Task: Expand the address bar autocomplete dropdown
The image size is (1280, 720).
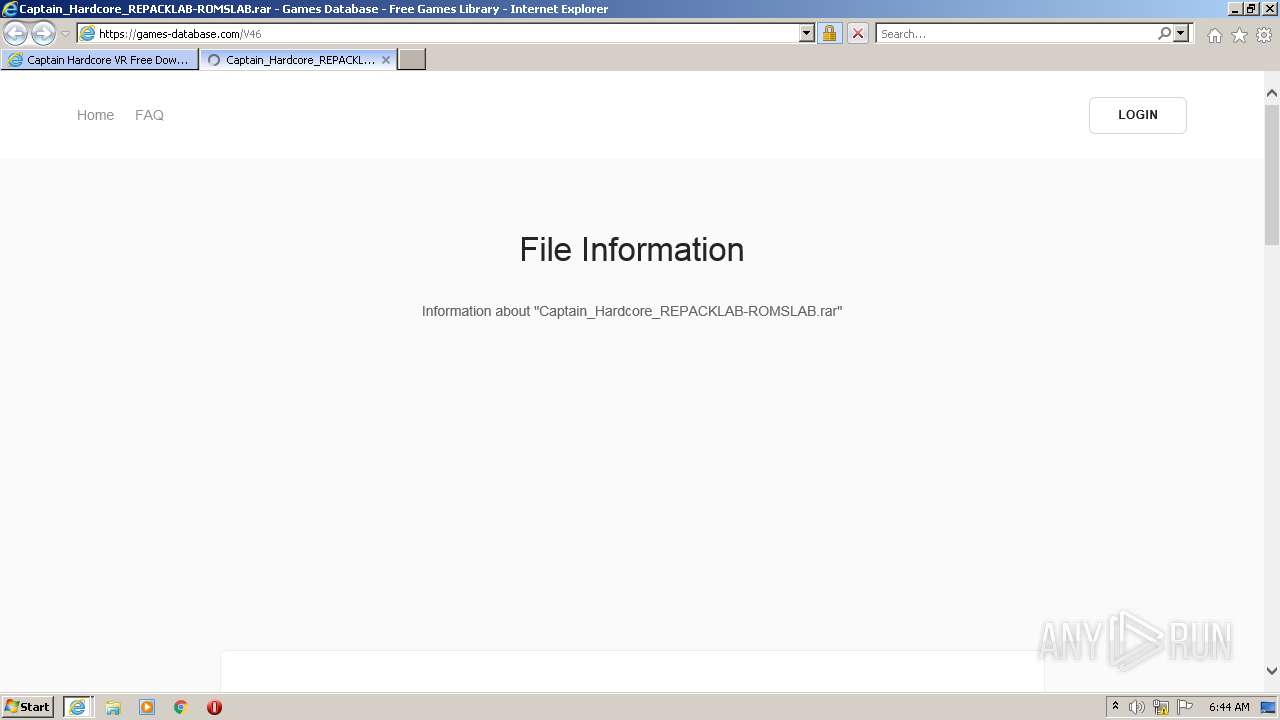Action: (807, 33)
